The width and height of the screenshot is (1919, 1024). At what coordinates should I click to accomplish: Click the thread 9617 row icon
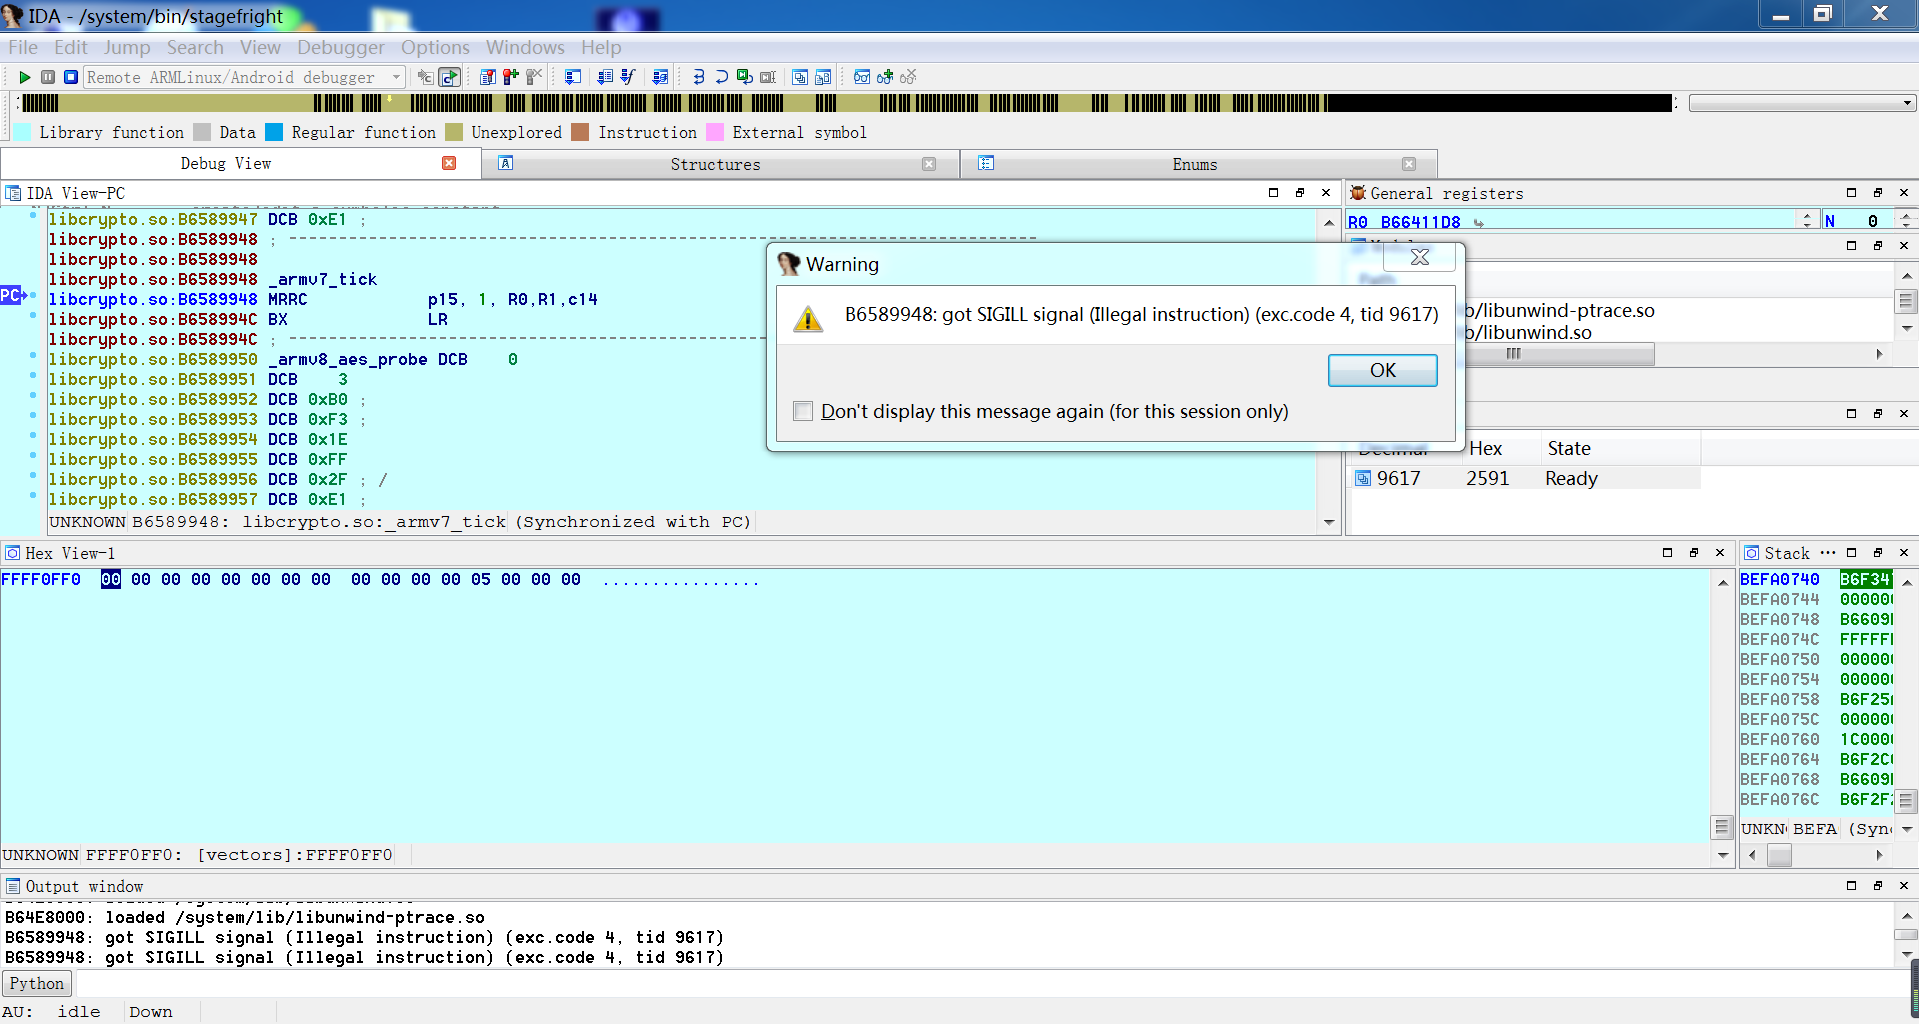[1363, 478]
